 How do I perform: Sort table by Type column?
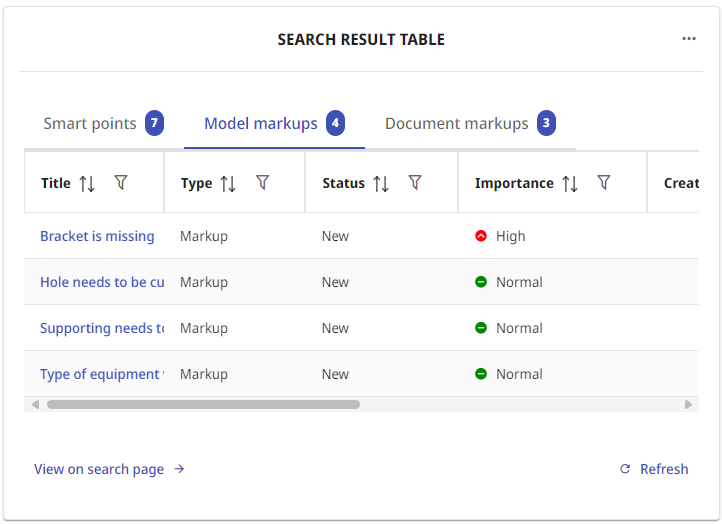pos(228,184)
